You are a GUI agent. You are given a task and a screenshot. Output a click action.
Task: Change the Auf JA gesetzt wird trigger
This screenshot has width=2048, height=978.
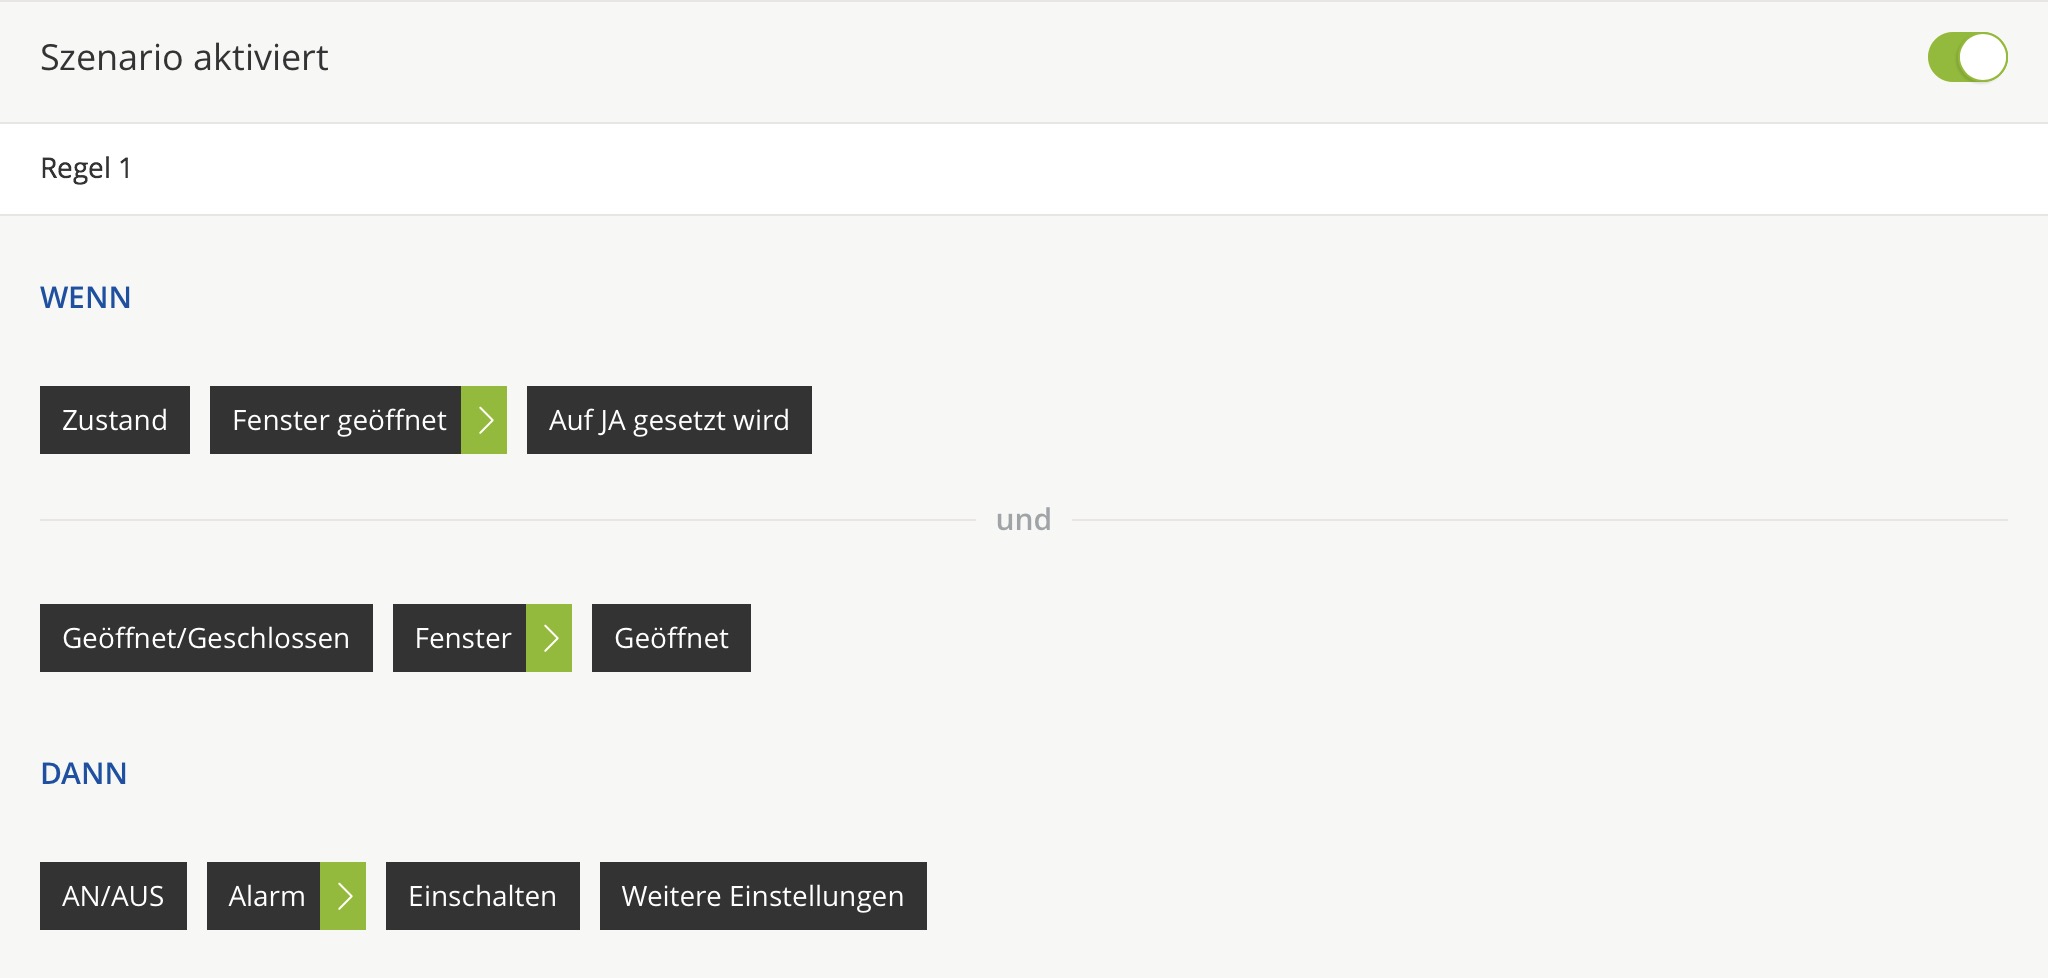coord(669,420)
